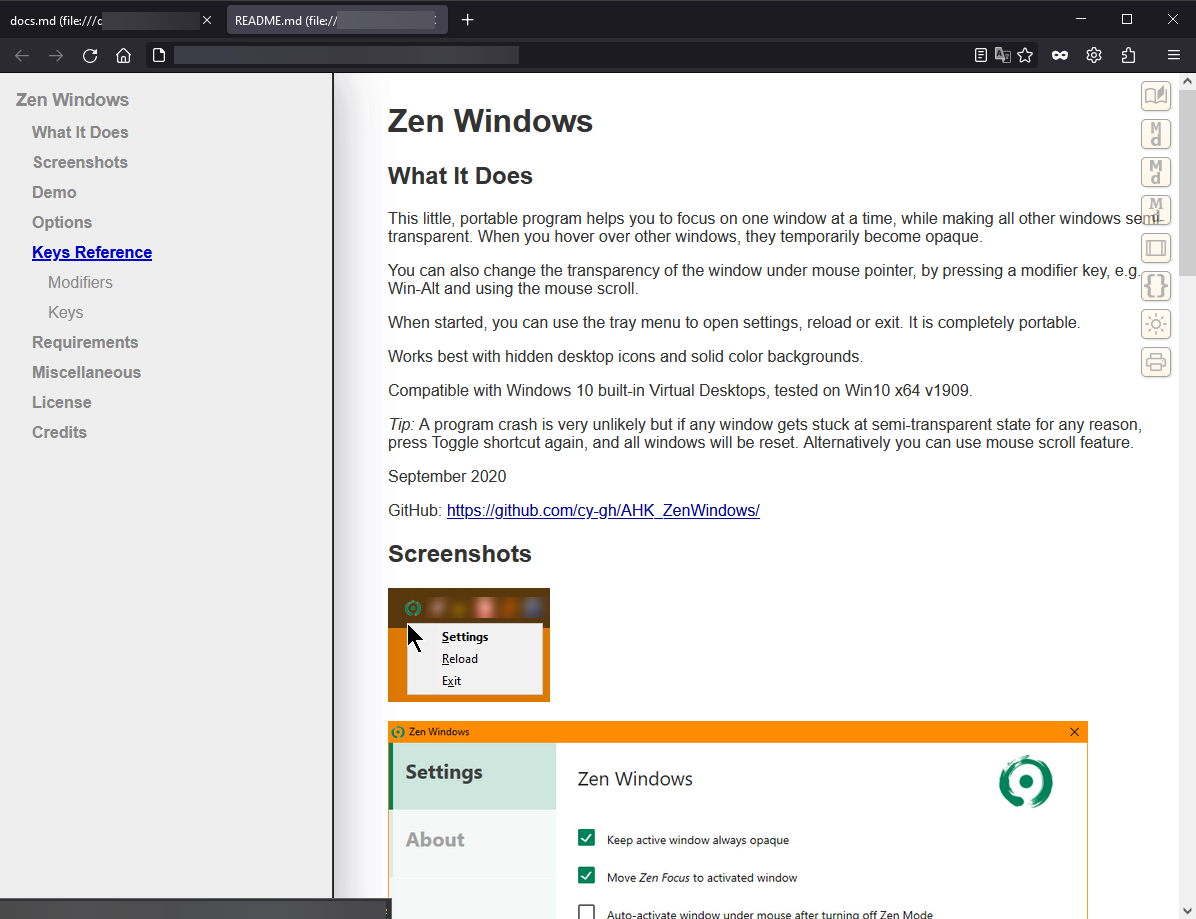Toggle the light theme sun icon

pyautogui.click(x=1156, y=324)
